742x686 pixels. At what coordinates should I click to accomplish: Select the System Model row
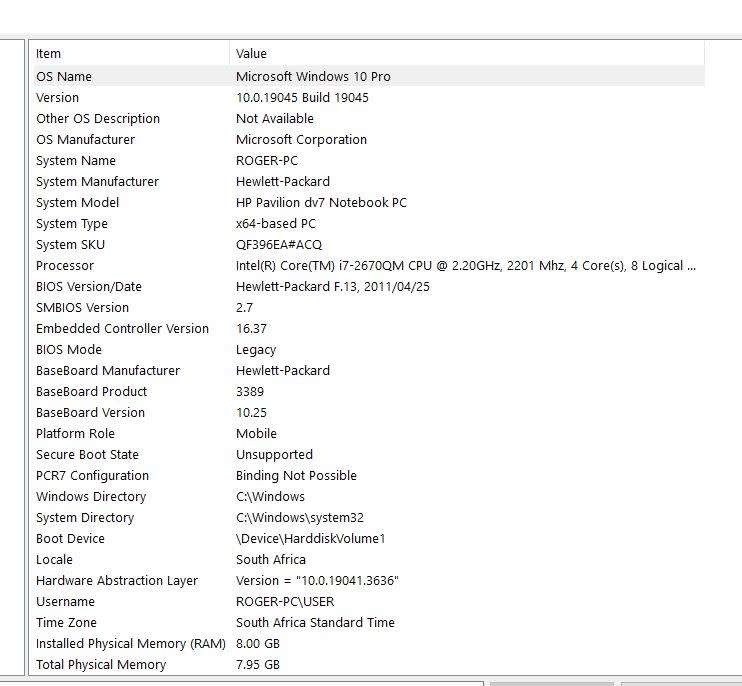click(x=77, y=202)
